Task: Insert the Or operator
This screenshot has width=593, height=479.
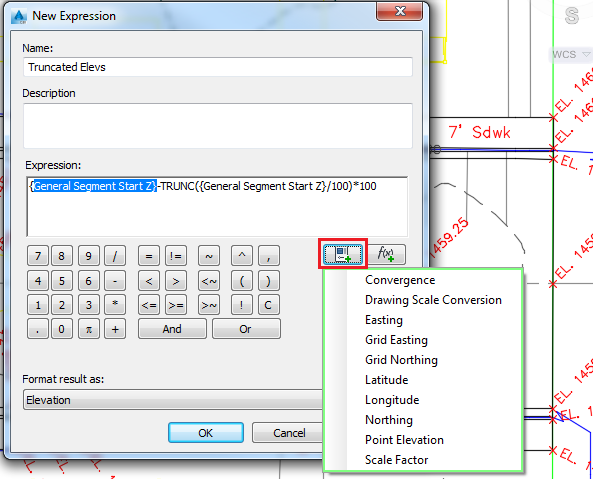Action: click(x=246, y=329)
